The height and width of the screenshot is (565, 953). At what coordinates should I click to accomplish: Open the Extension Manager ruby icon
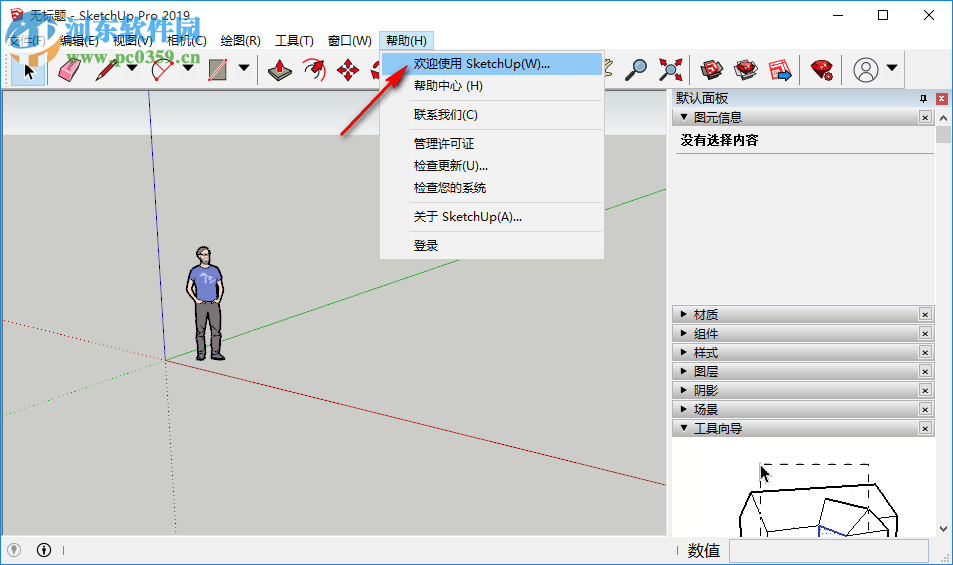pos(821,70)
